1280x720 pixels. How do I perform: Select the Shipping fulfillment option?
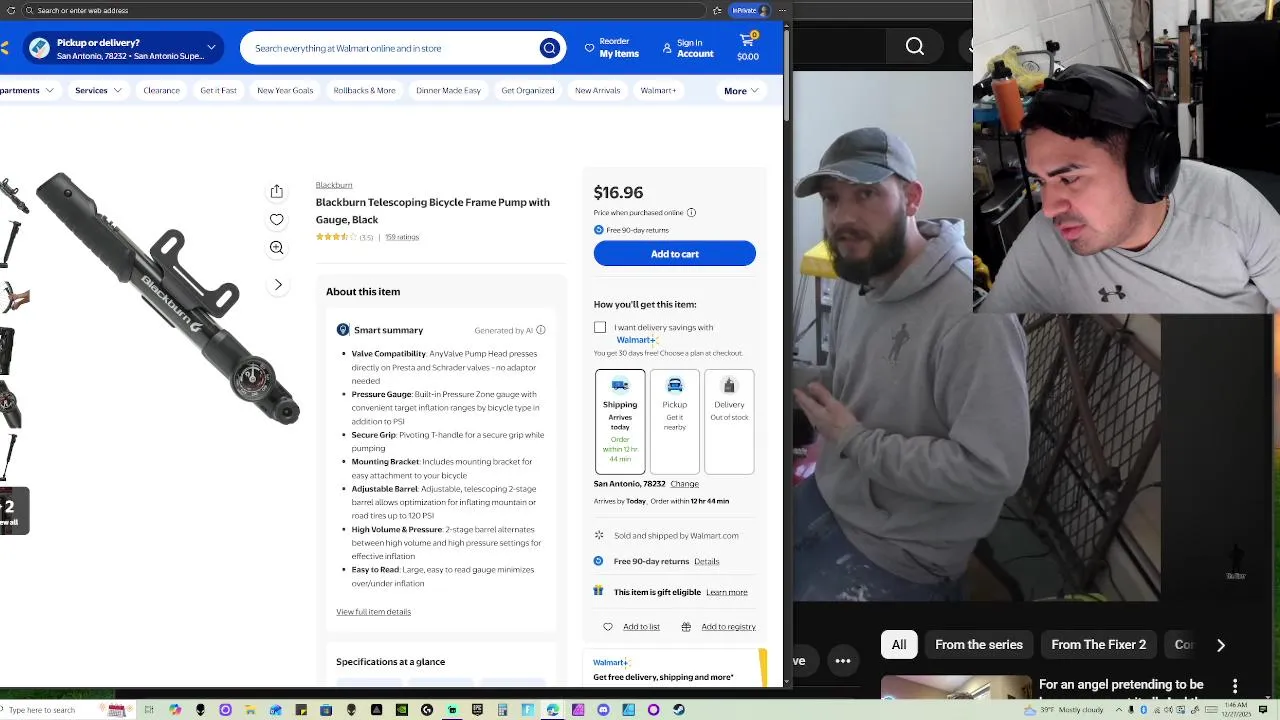[x=620, y=421]
